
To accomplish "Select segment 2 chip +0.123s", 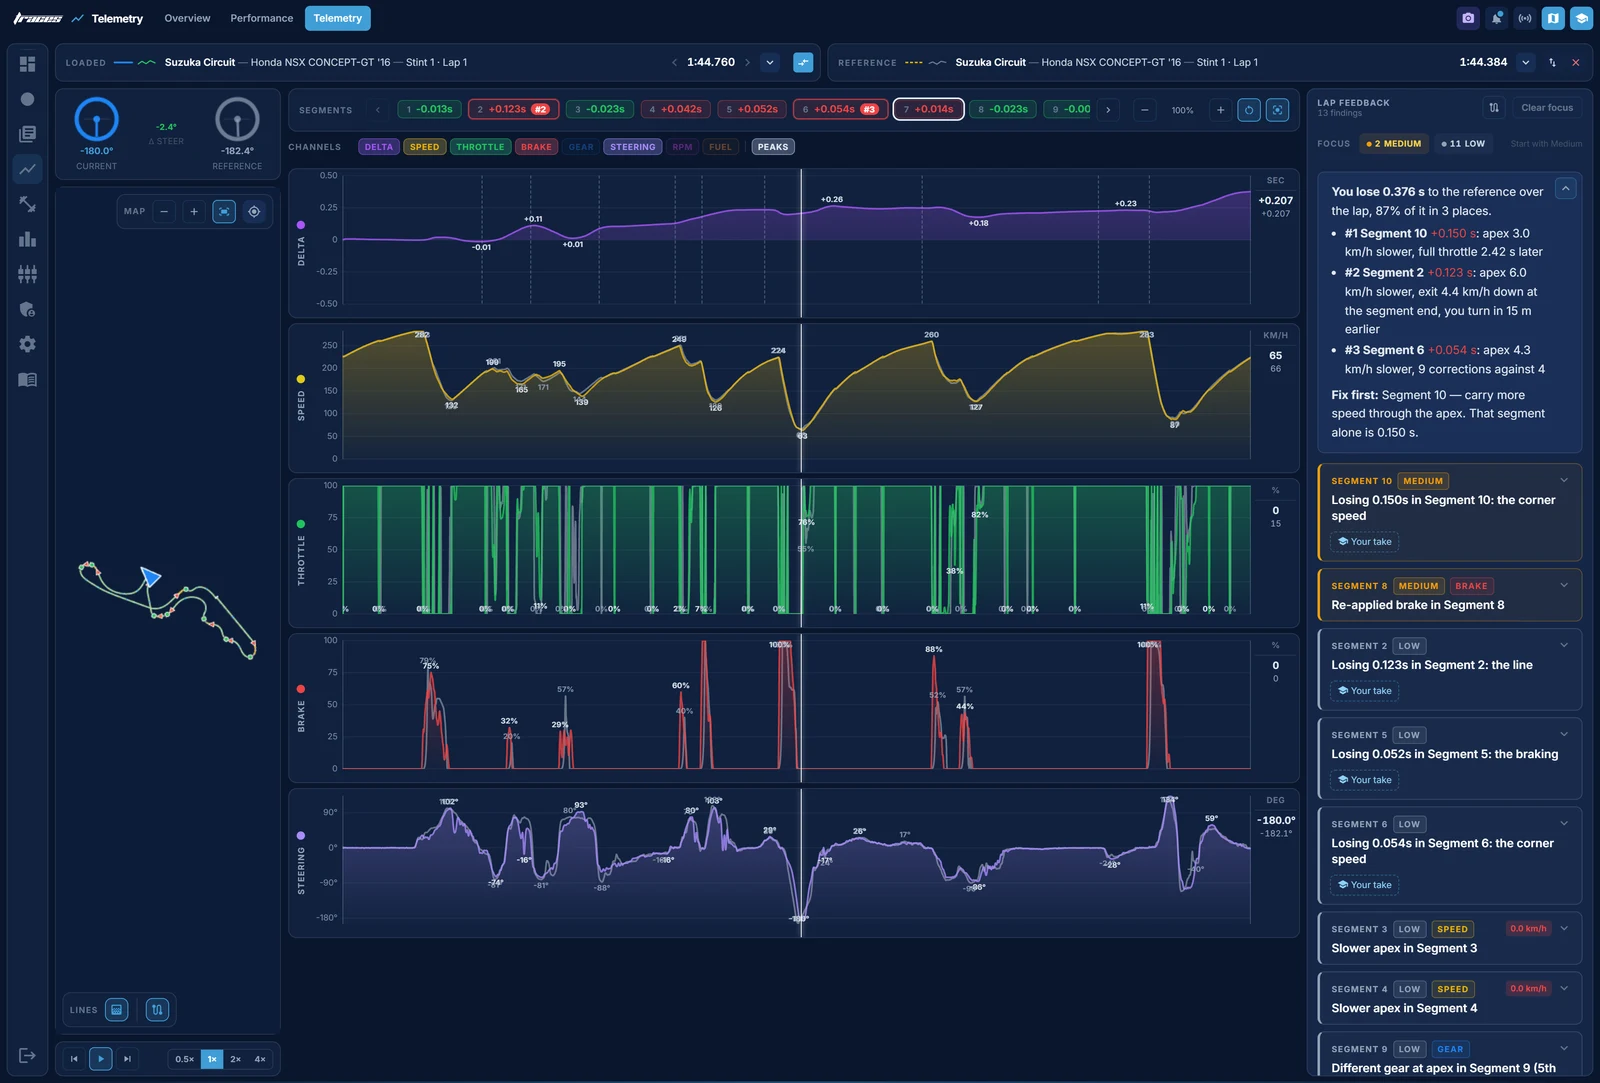I will click(x=513, y=109).
